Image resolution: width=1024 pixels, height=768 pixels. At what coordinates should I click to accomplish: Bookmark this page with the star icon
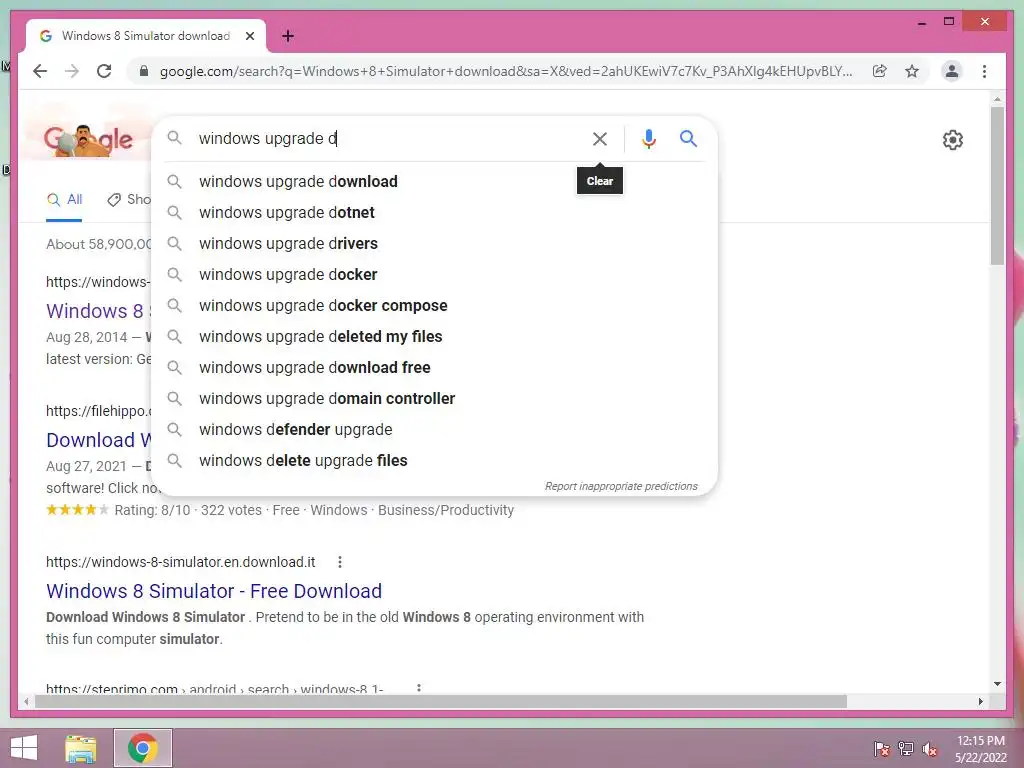(x=912, y=71)
